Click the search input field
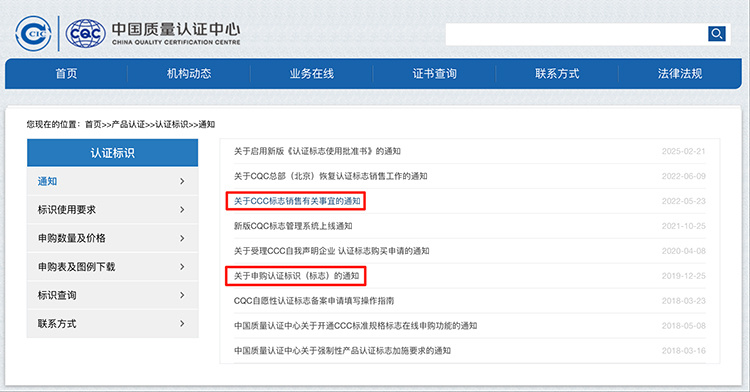The width and height of the screenshot is (750, 392). pyautogui.click(x=576, y=34)
